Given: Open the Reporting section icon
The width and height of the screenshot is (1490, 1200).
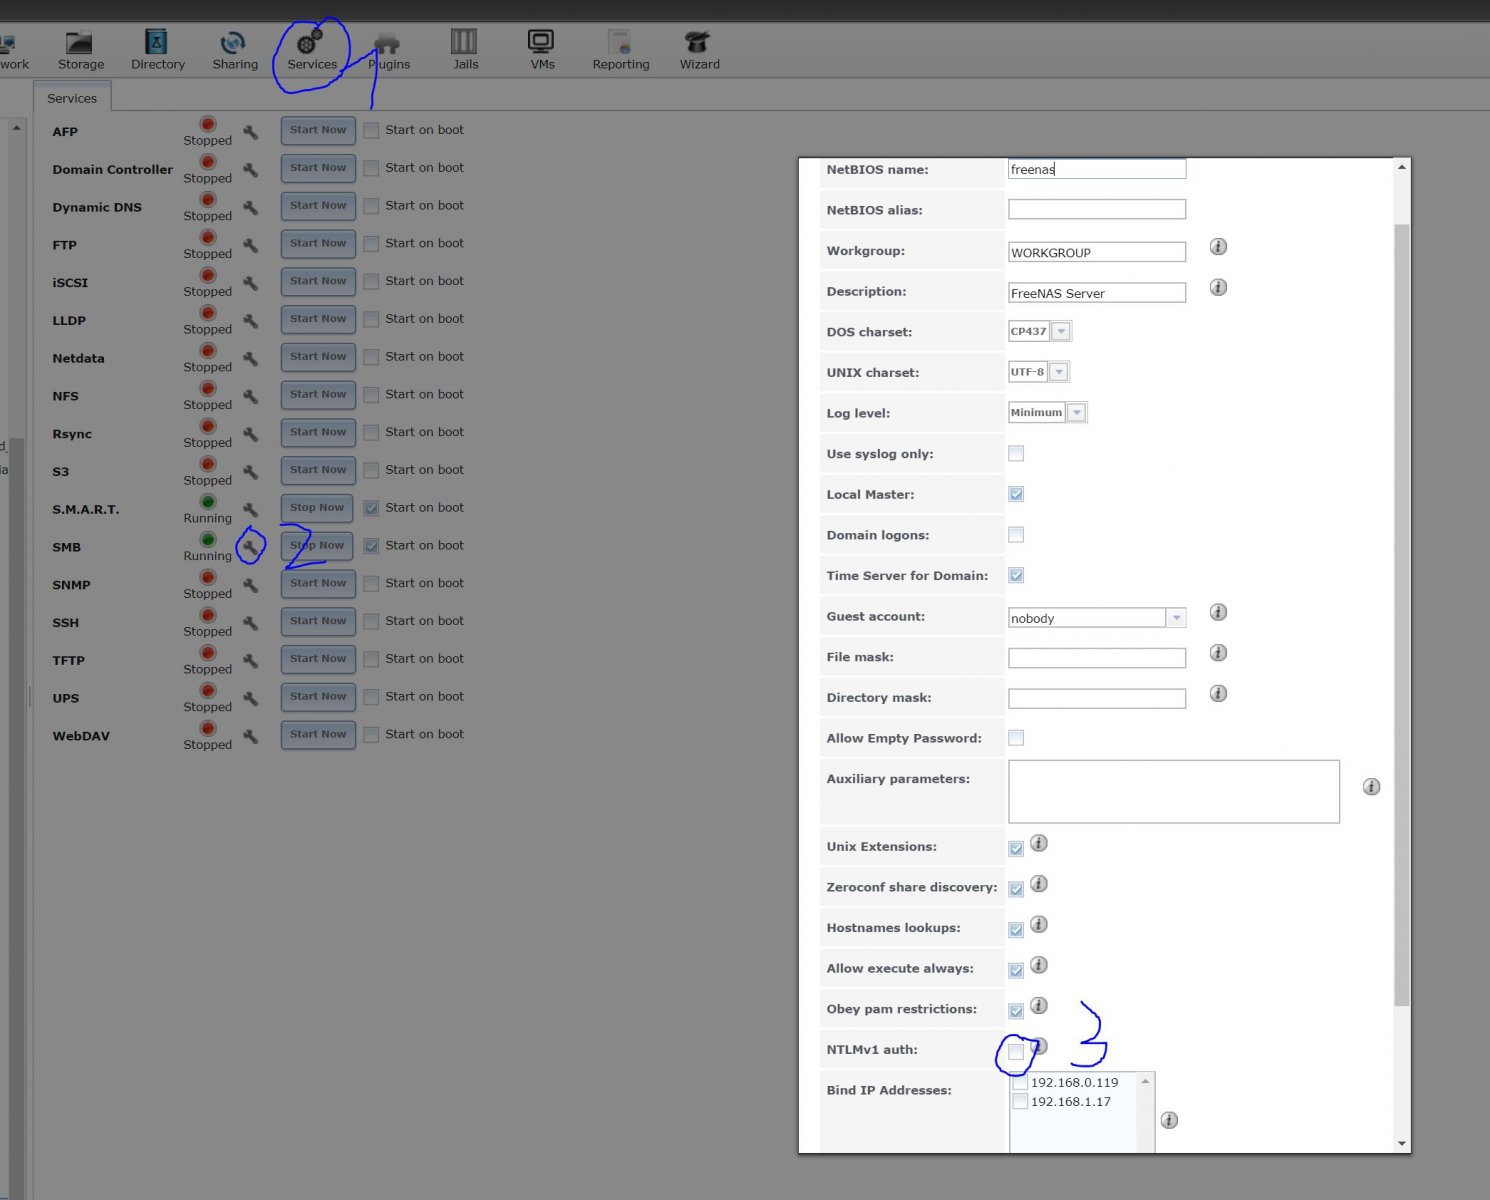Looking at the screenshot, I should [x=620, y=42].
